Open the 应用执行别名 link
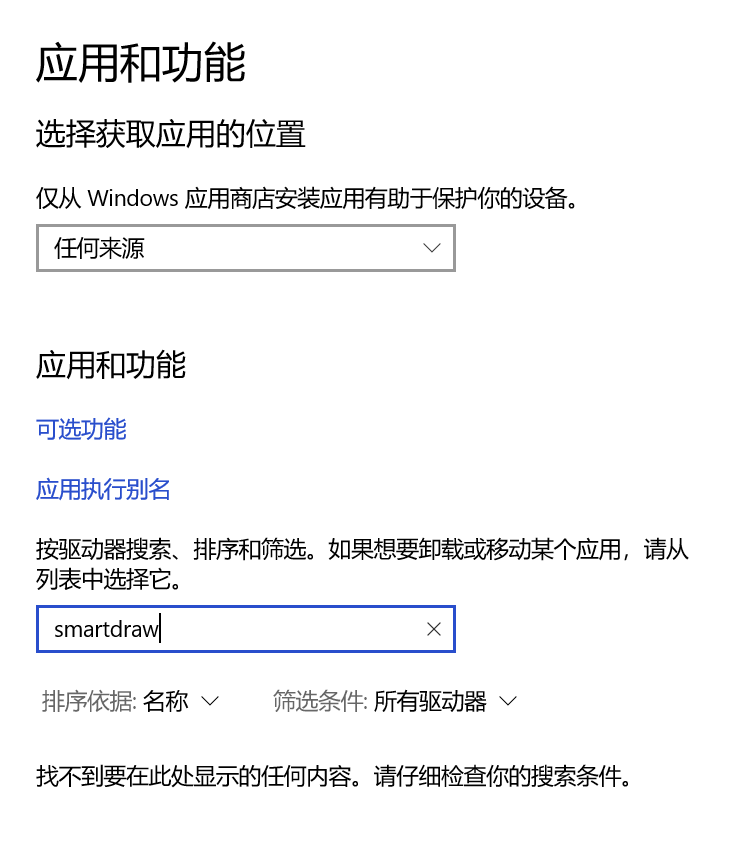Viewport: 729px width, 856px height. point(103,489)
